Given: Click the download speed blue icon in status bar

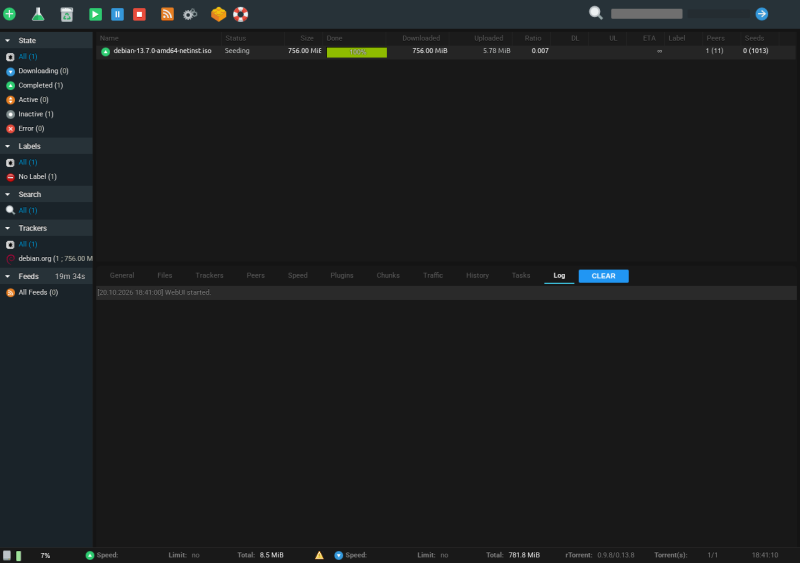Looking at the screenshot, I should 338,555.
